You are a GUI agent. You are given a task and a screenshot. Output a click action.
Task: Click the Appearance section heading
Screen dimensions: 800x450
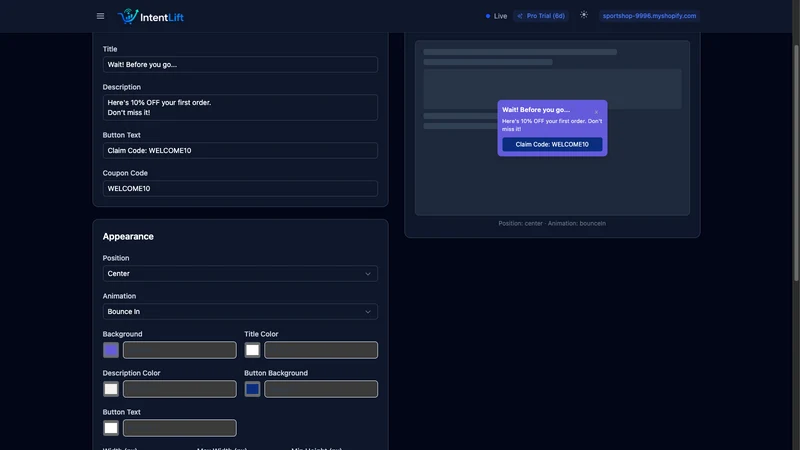click(x=128, y=236)
